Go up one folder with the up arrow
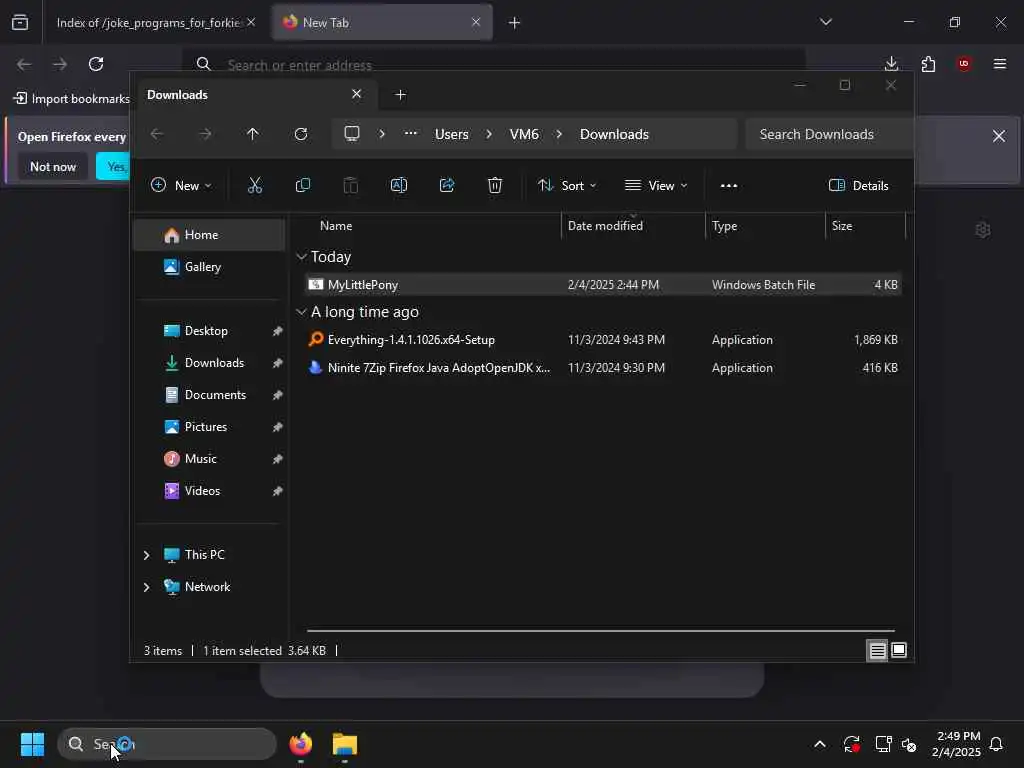 pyautogui.click(x=253, y=134)
